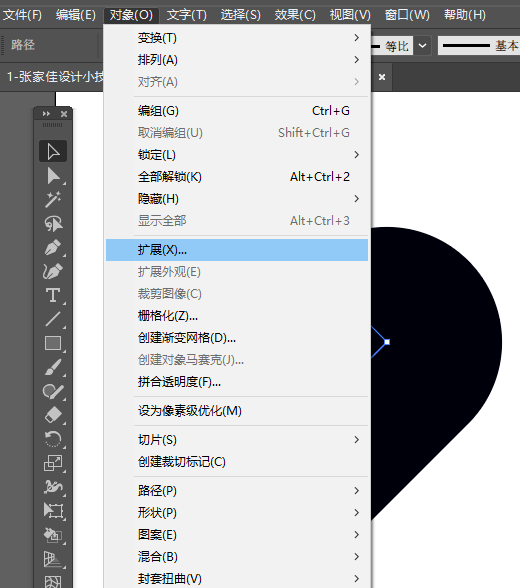Select the Magic Wand tool
520x588 pixels.
click(x=53, y=200)
